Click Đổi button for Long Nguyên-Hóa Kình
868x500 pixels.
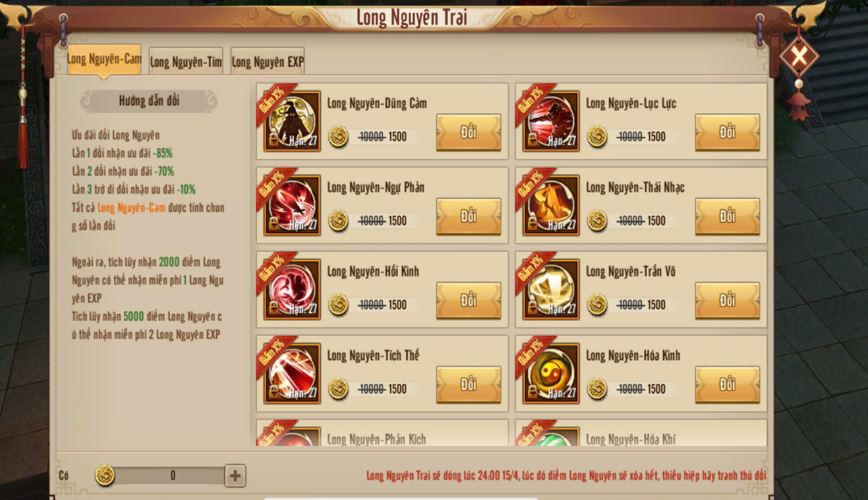727,385
